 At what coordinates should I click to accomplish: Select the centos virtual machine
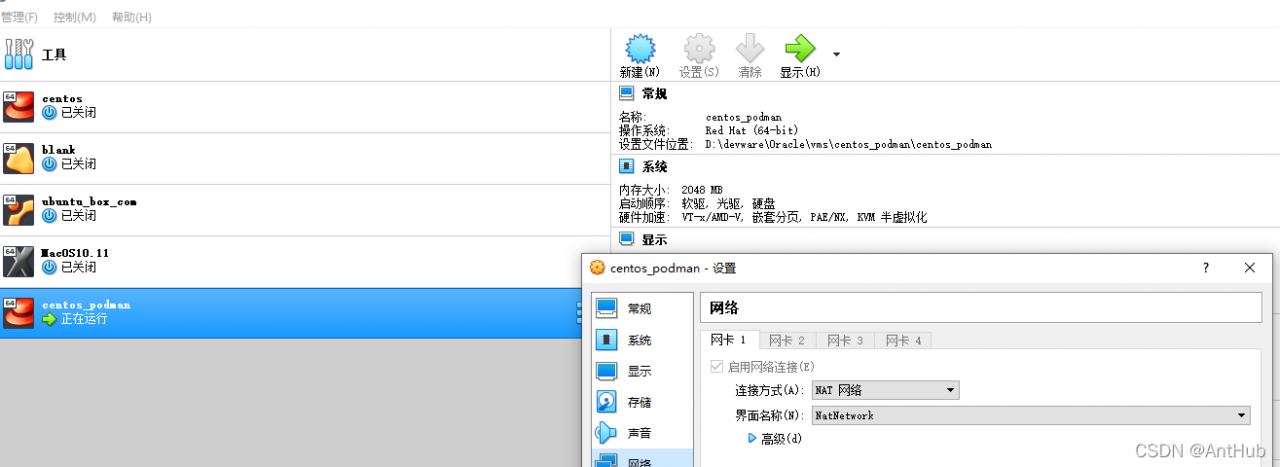[305, 107]
